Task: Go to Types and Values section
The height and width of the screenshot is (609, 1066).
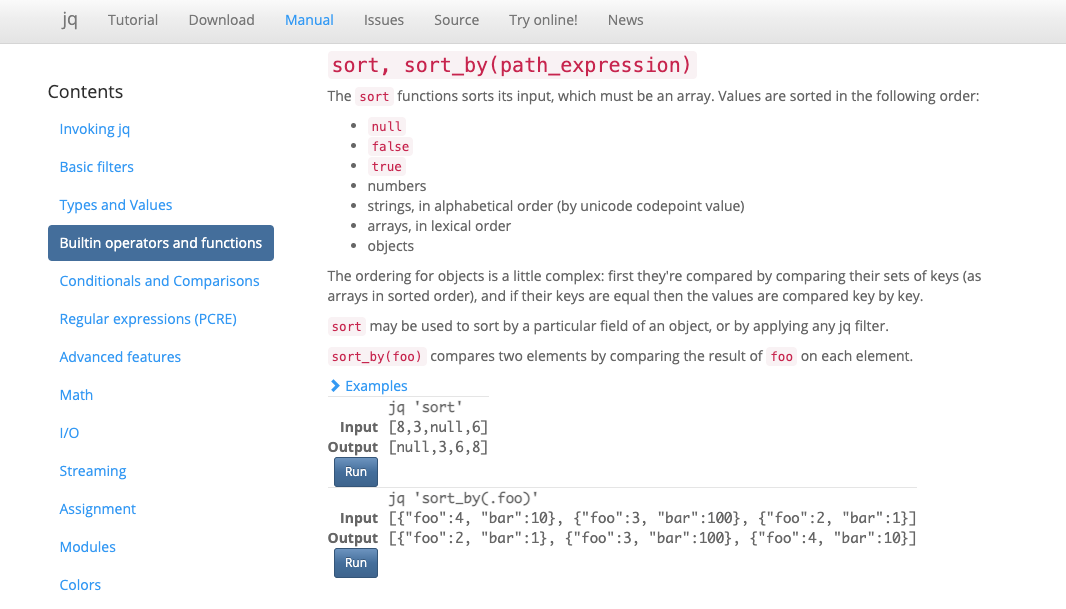Action: tap(115, 204)
